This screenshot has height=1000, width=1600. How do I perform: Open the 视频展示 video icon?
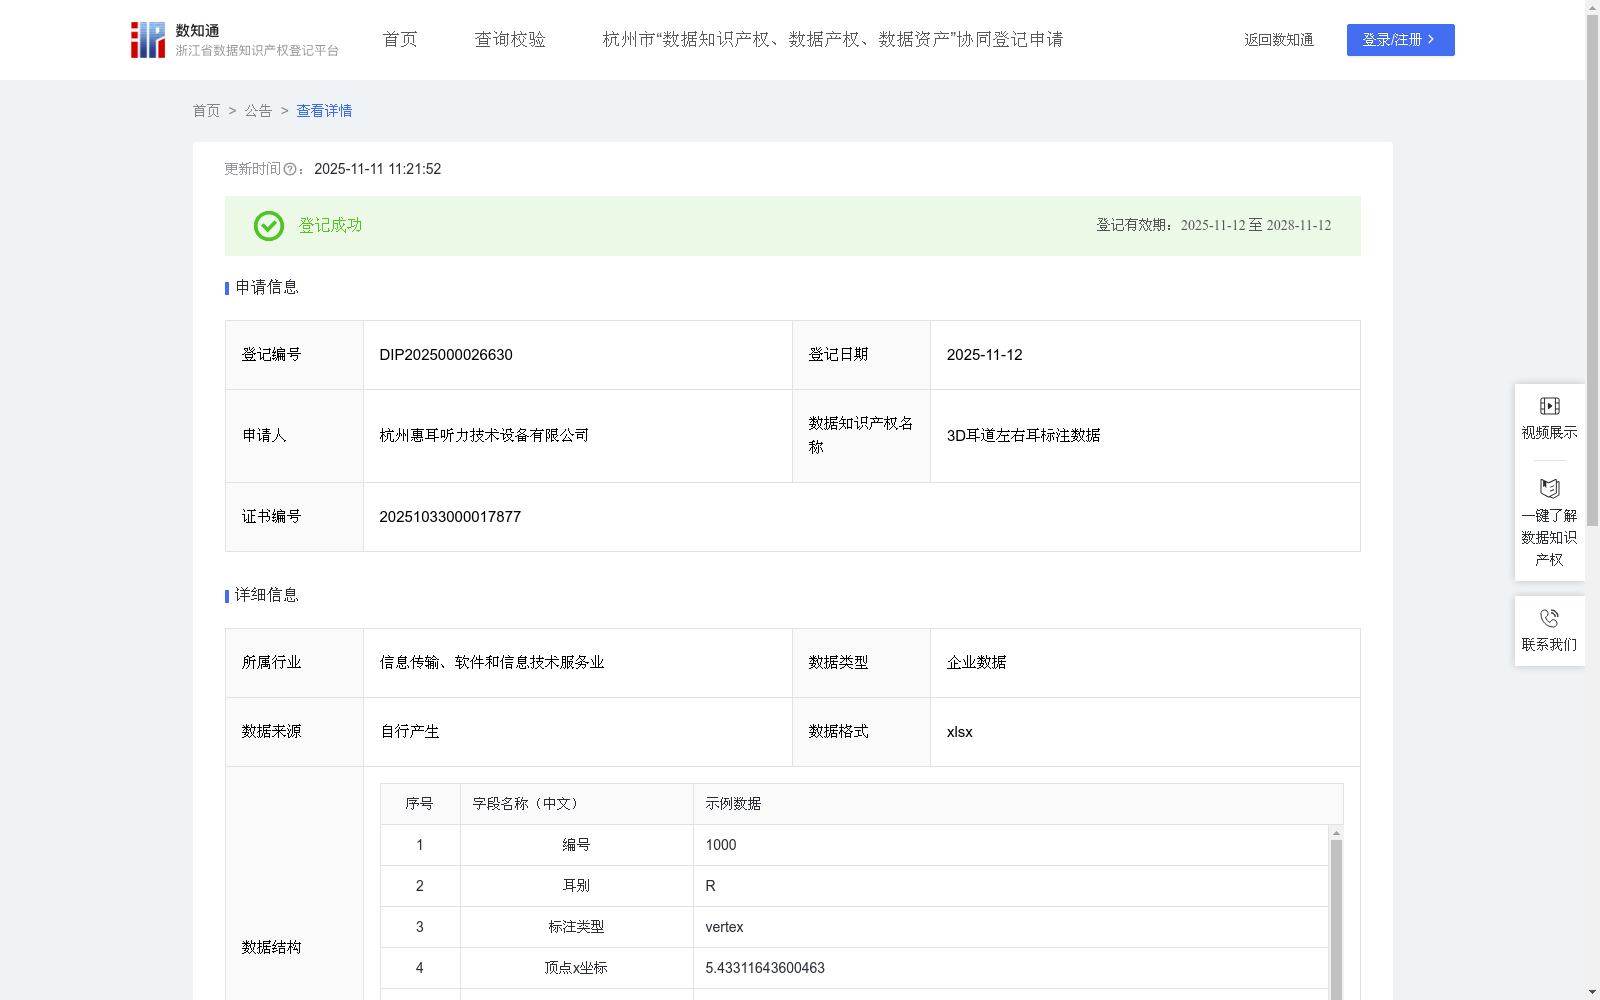tap(1550, 406)
